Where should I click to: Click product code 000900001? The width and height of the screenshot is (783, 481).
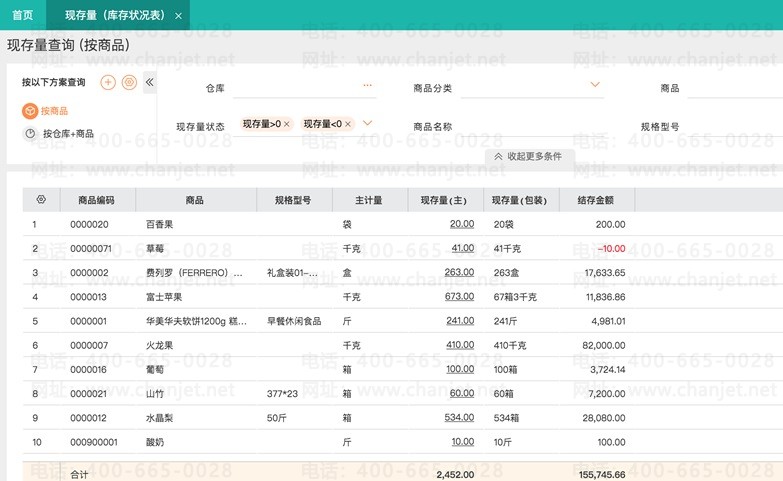94,442
